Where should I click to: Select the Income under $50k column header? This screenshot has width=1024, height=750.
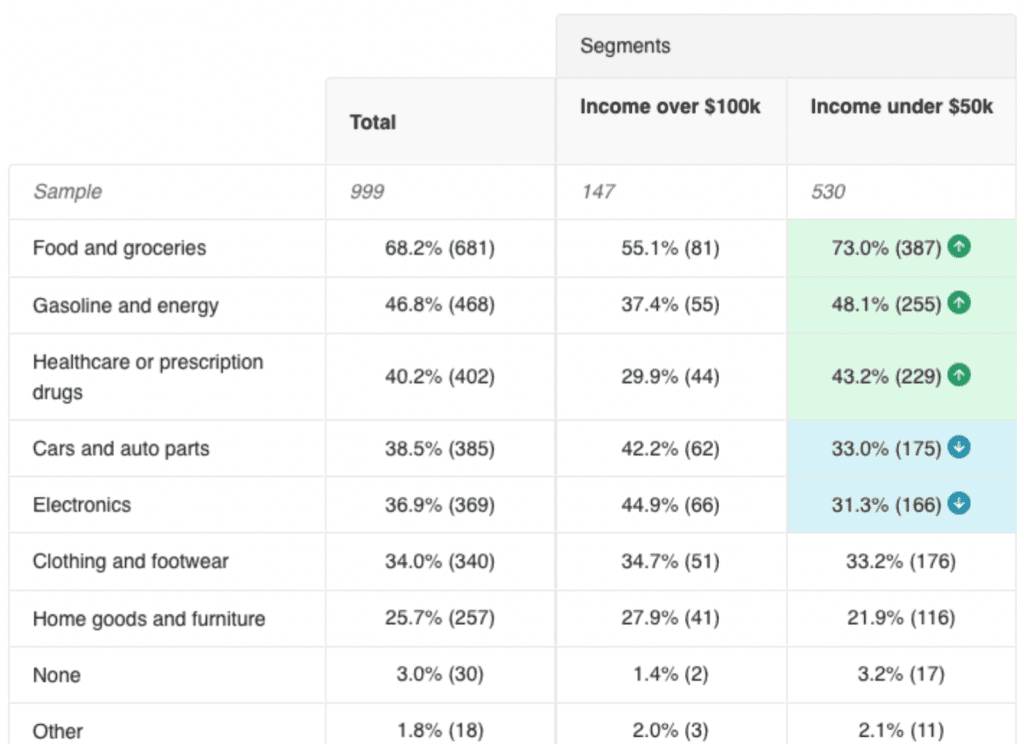coord(901,106)
